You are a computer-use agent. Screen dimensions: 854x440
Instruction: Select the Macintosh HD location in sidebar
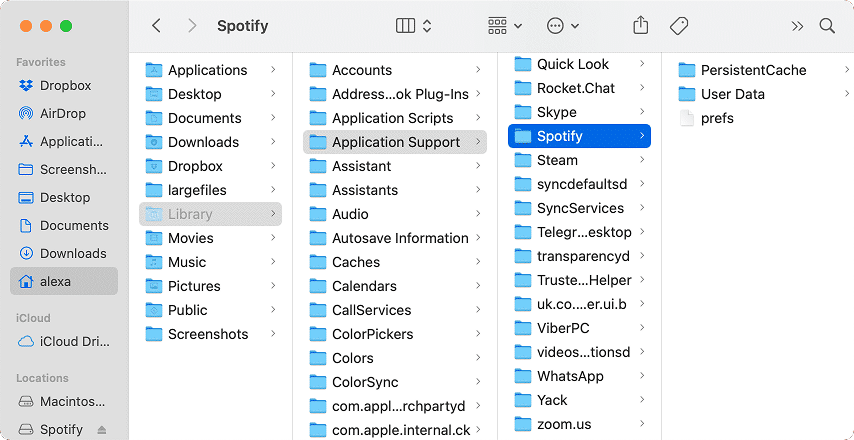pos(64,402)
